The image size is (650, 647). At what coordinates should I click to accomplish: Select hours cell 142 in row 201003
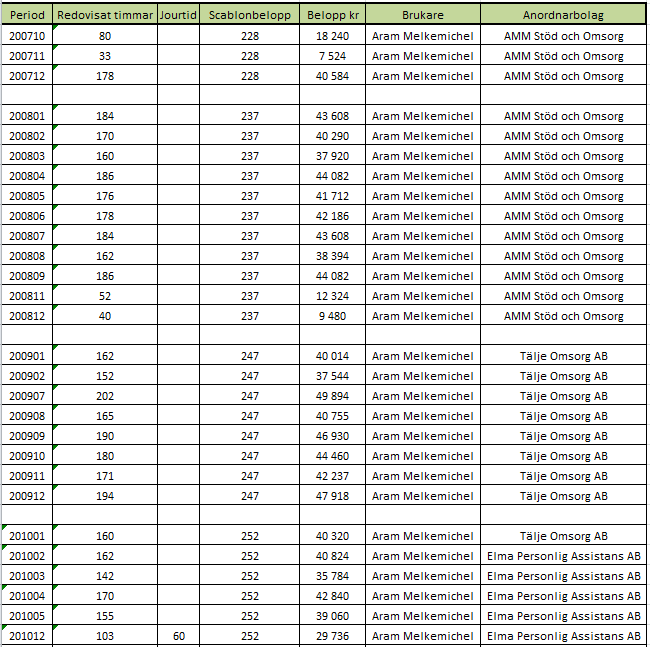pyautogui.click(x=105, y=576)
